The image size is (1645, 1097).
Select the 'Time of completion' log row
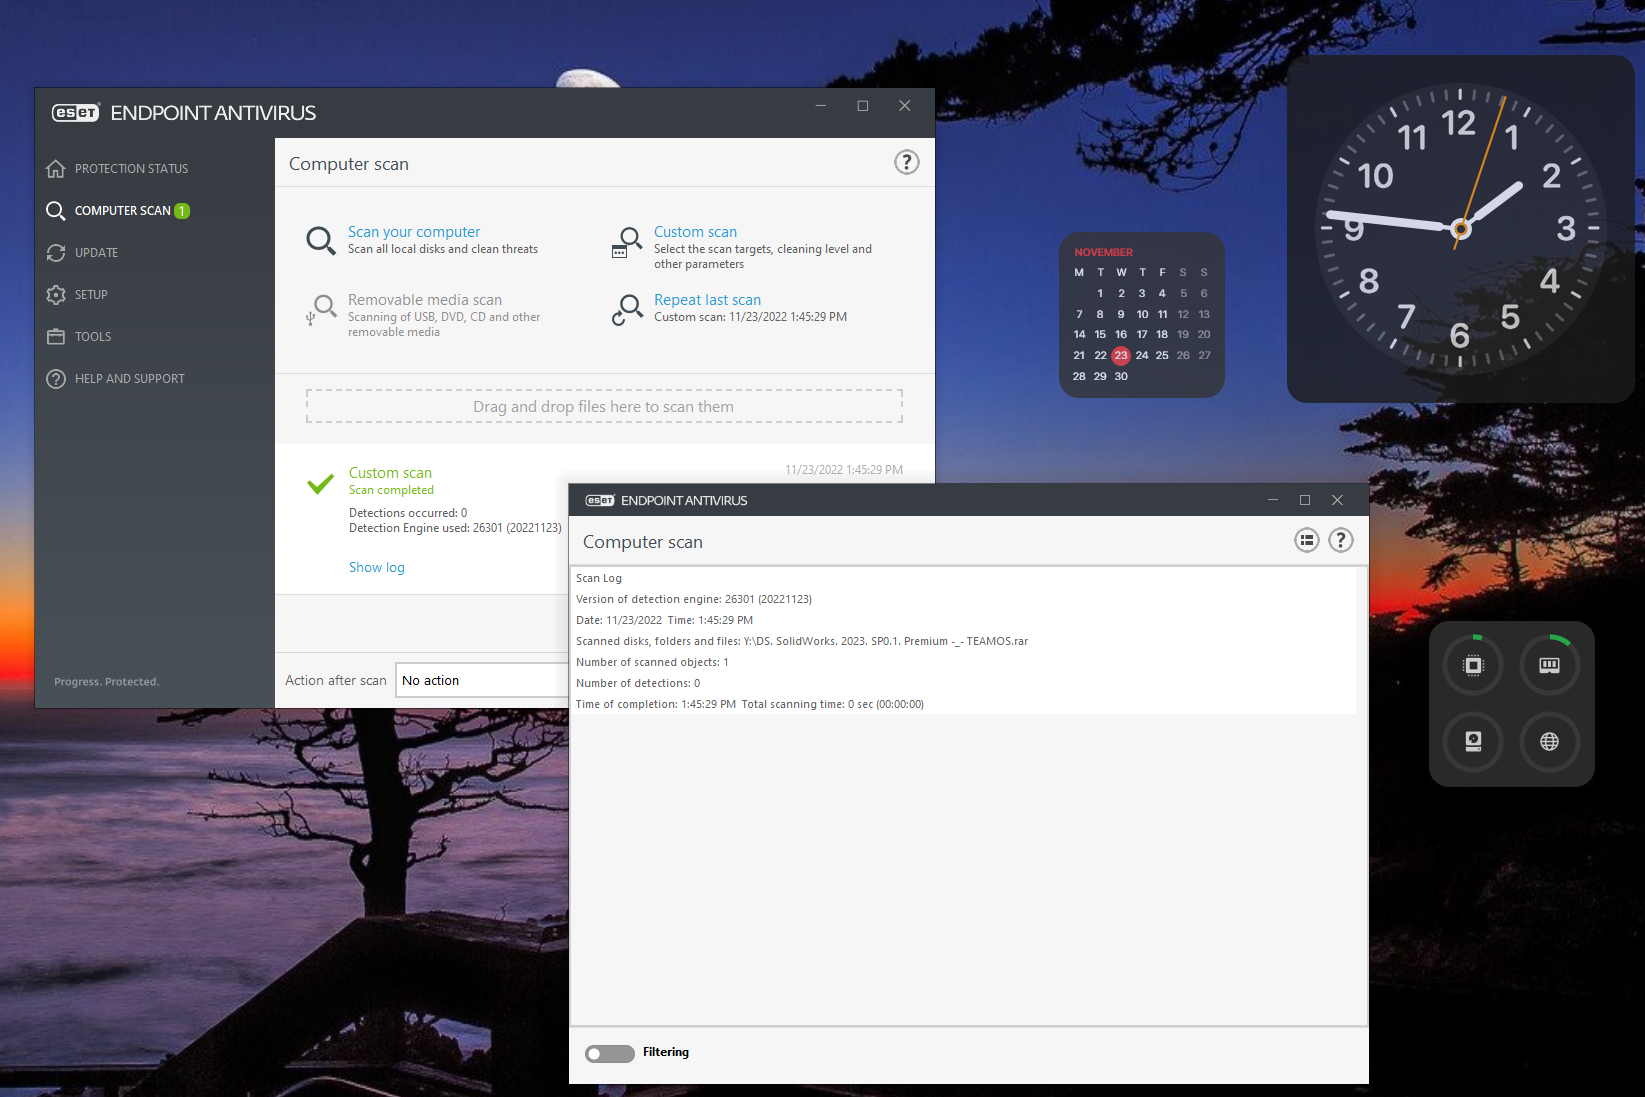[964, 705]
